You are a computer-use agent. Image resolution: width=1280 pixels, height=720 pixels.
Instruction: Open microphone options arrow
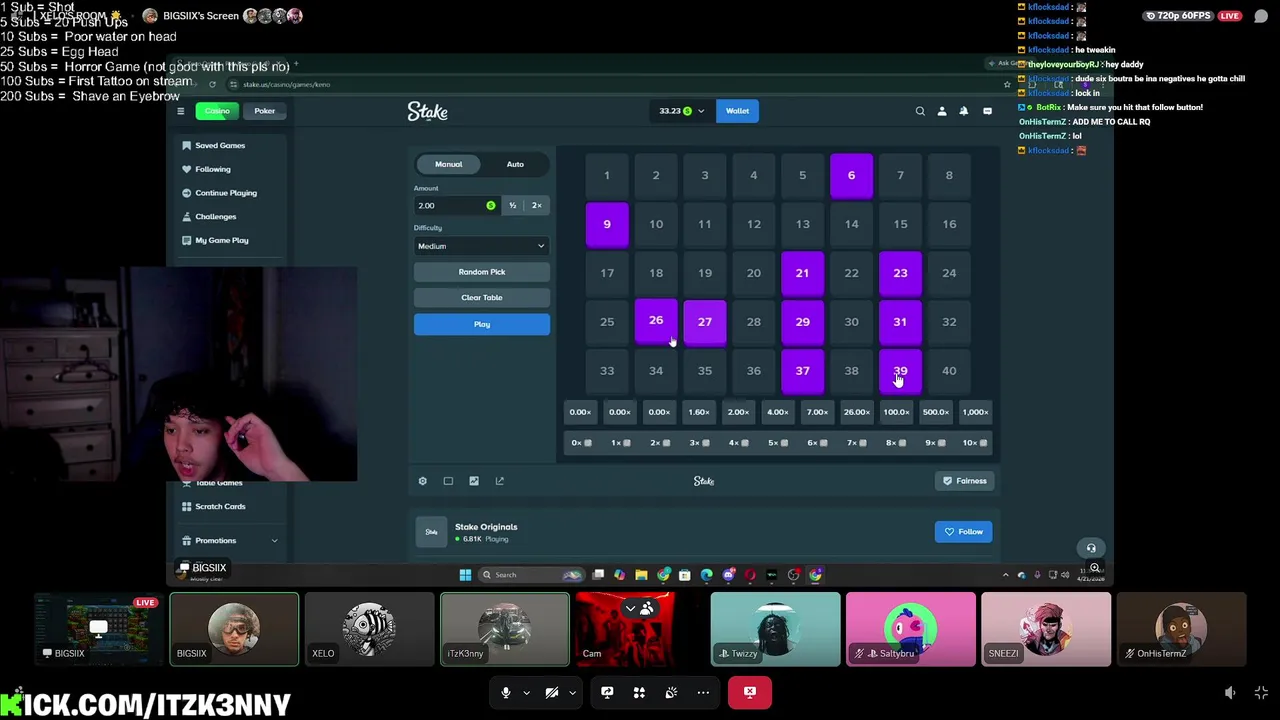(526, 692)
